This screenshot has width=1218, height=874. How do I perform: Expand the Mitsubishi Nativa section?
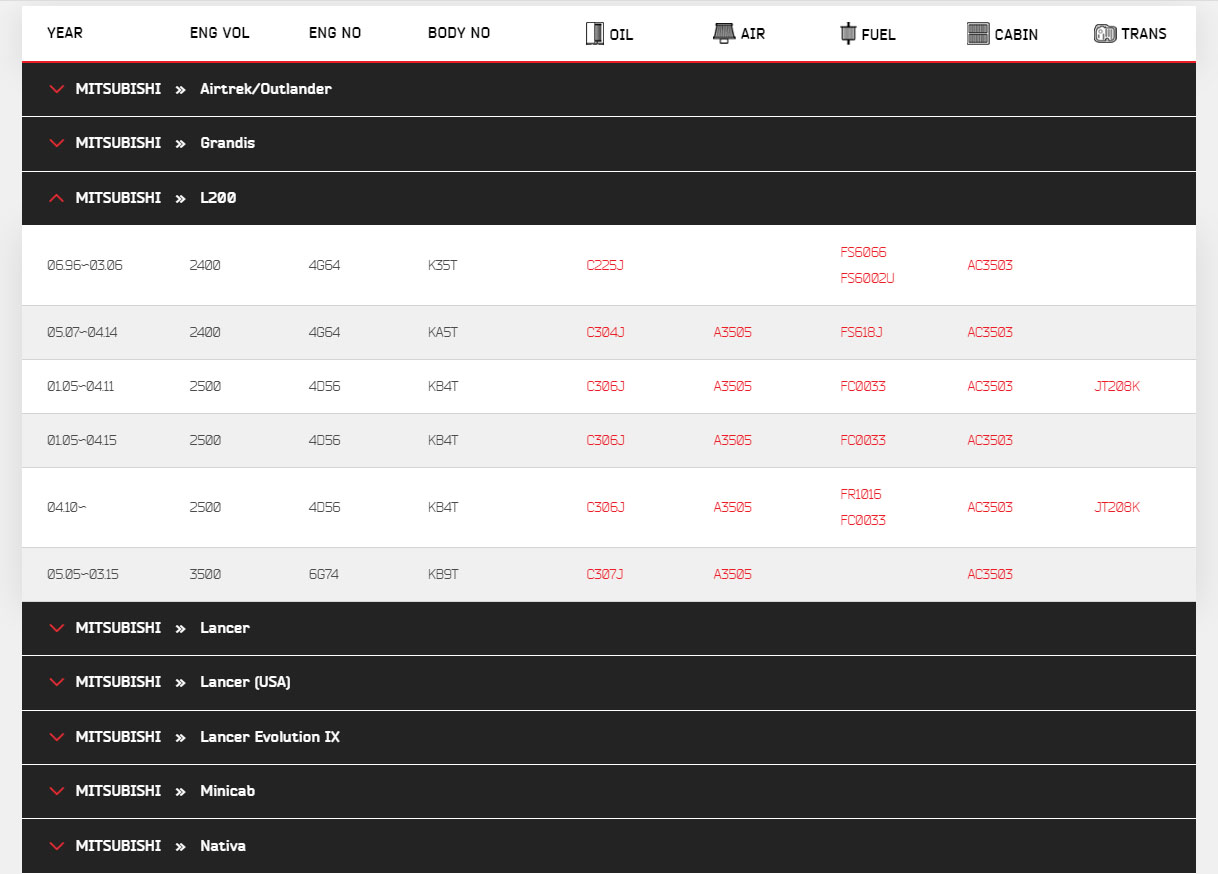pos(609,846)
